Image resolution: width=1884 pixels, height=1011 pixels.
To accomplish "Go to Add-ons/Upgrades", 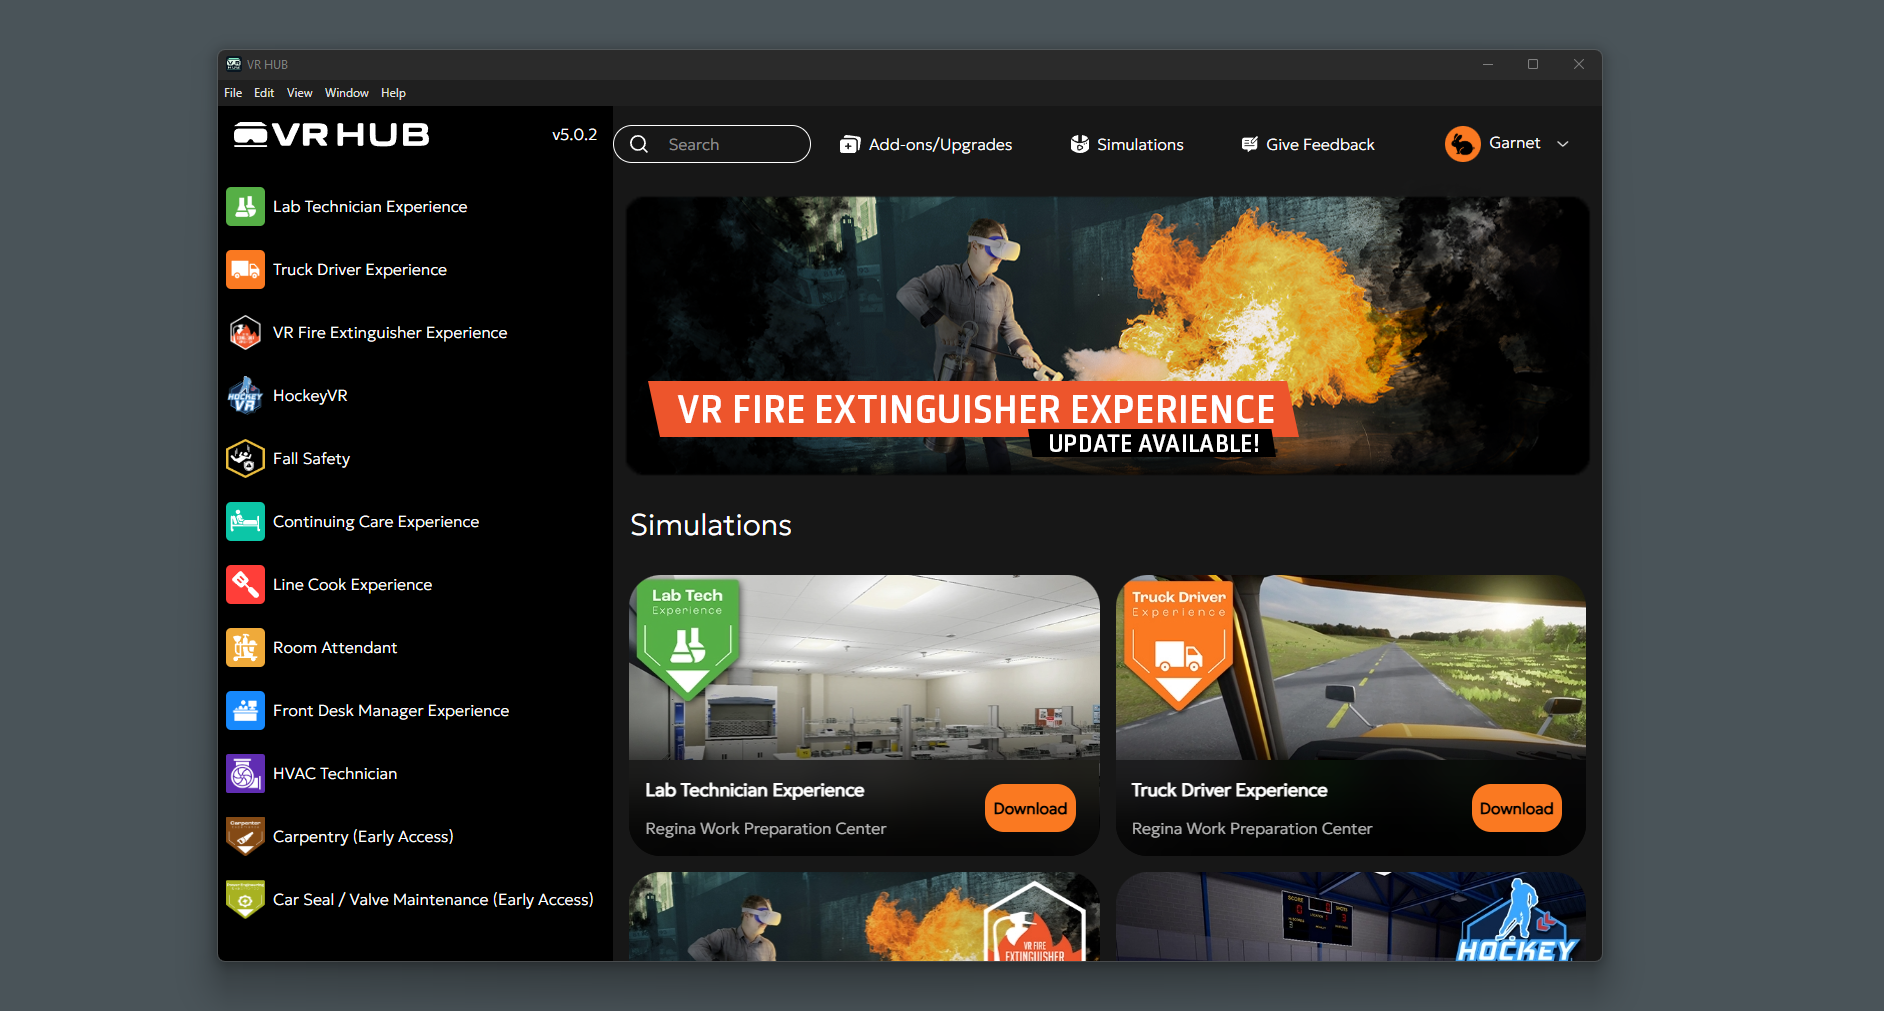I will [x=926, y=145].
